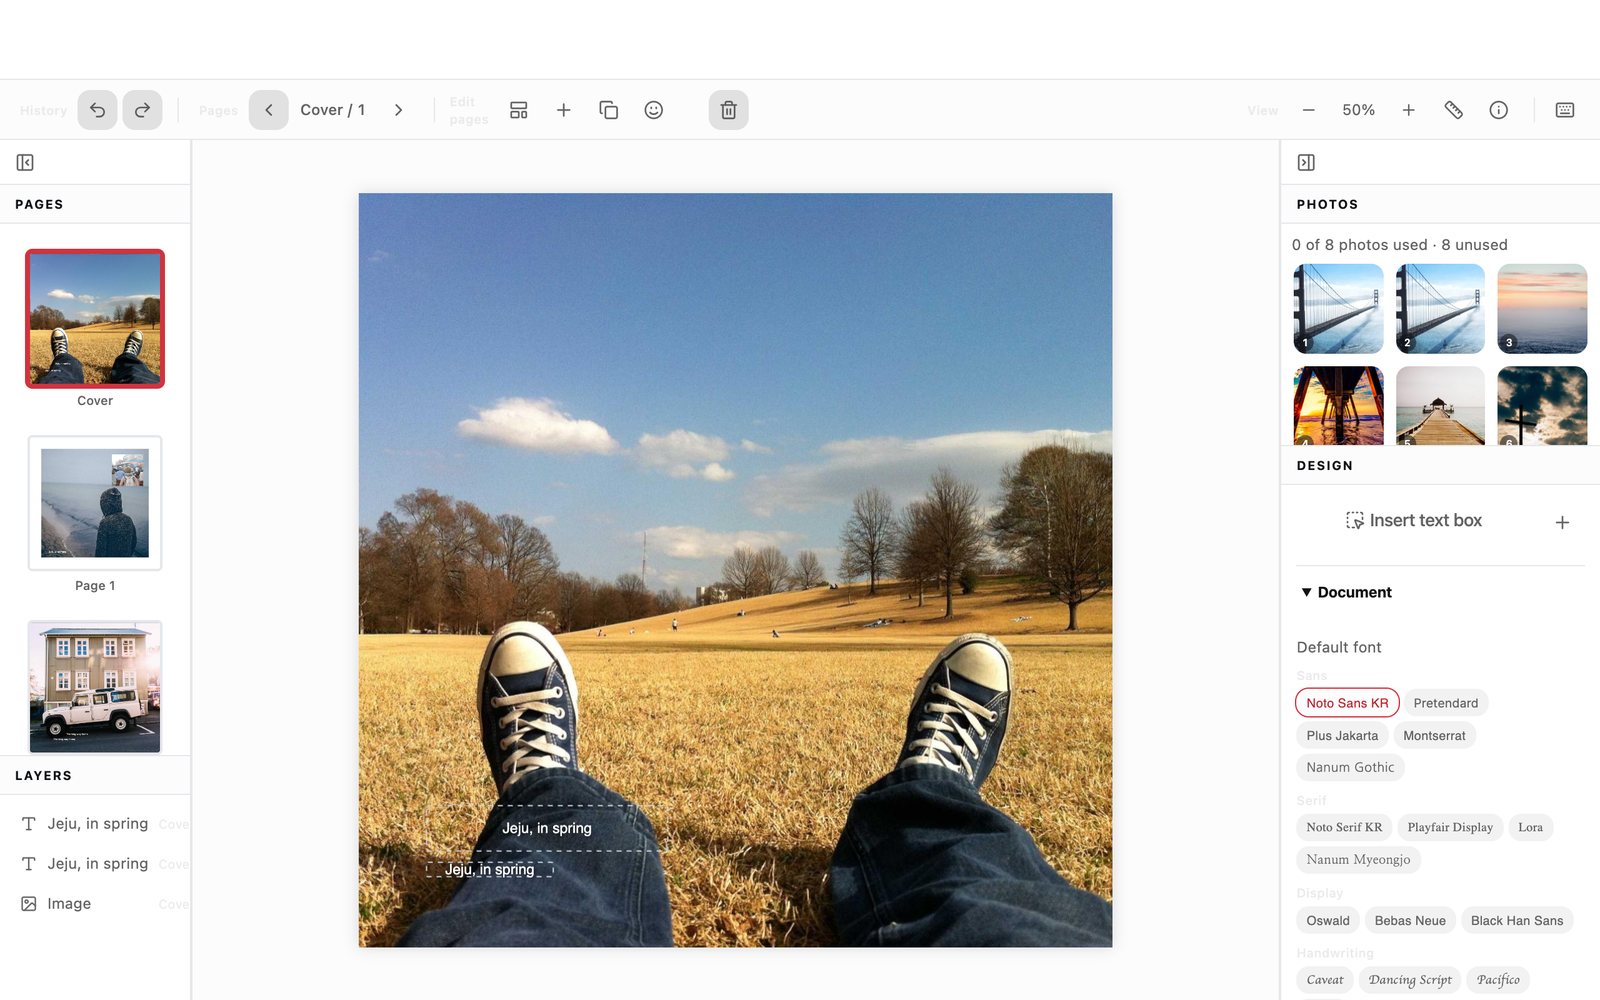
Task: Open the 50% zoom level value
Action: click(x=1358, y=110)
